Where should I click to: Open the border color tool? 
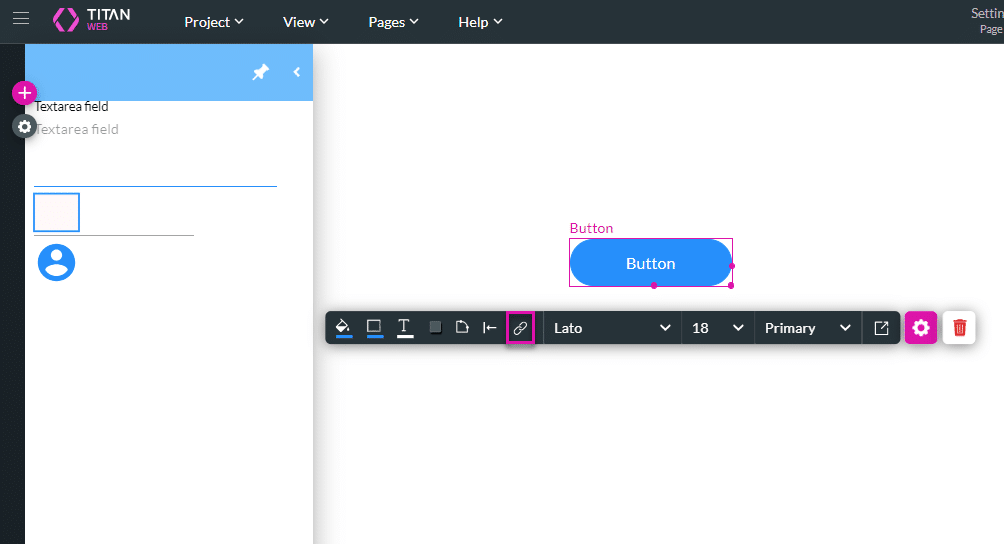tap(374, 327)
